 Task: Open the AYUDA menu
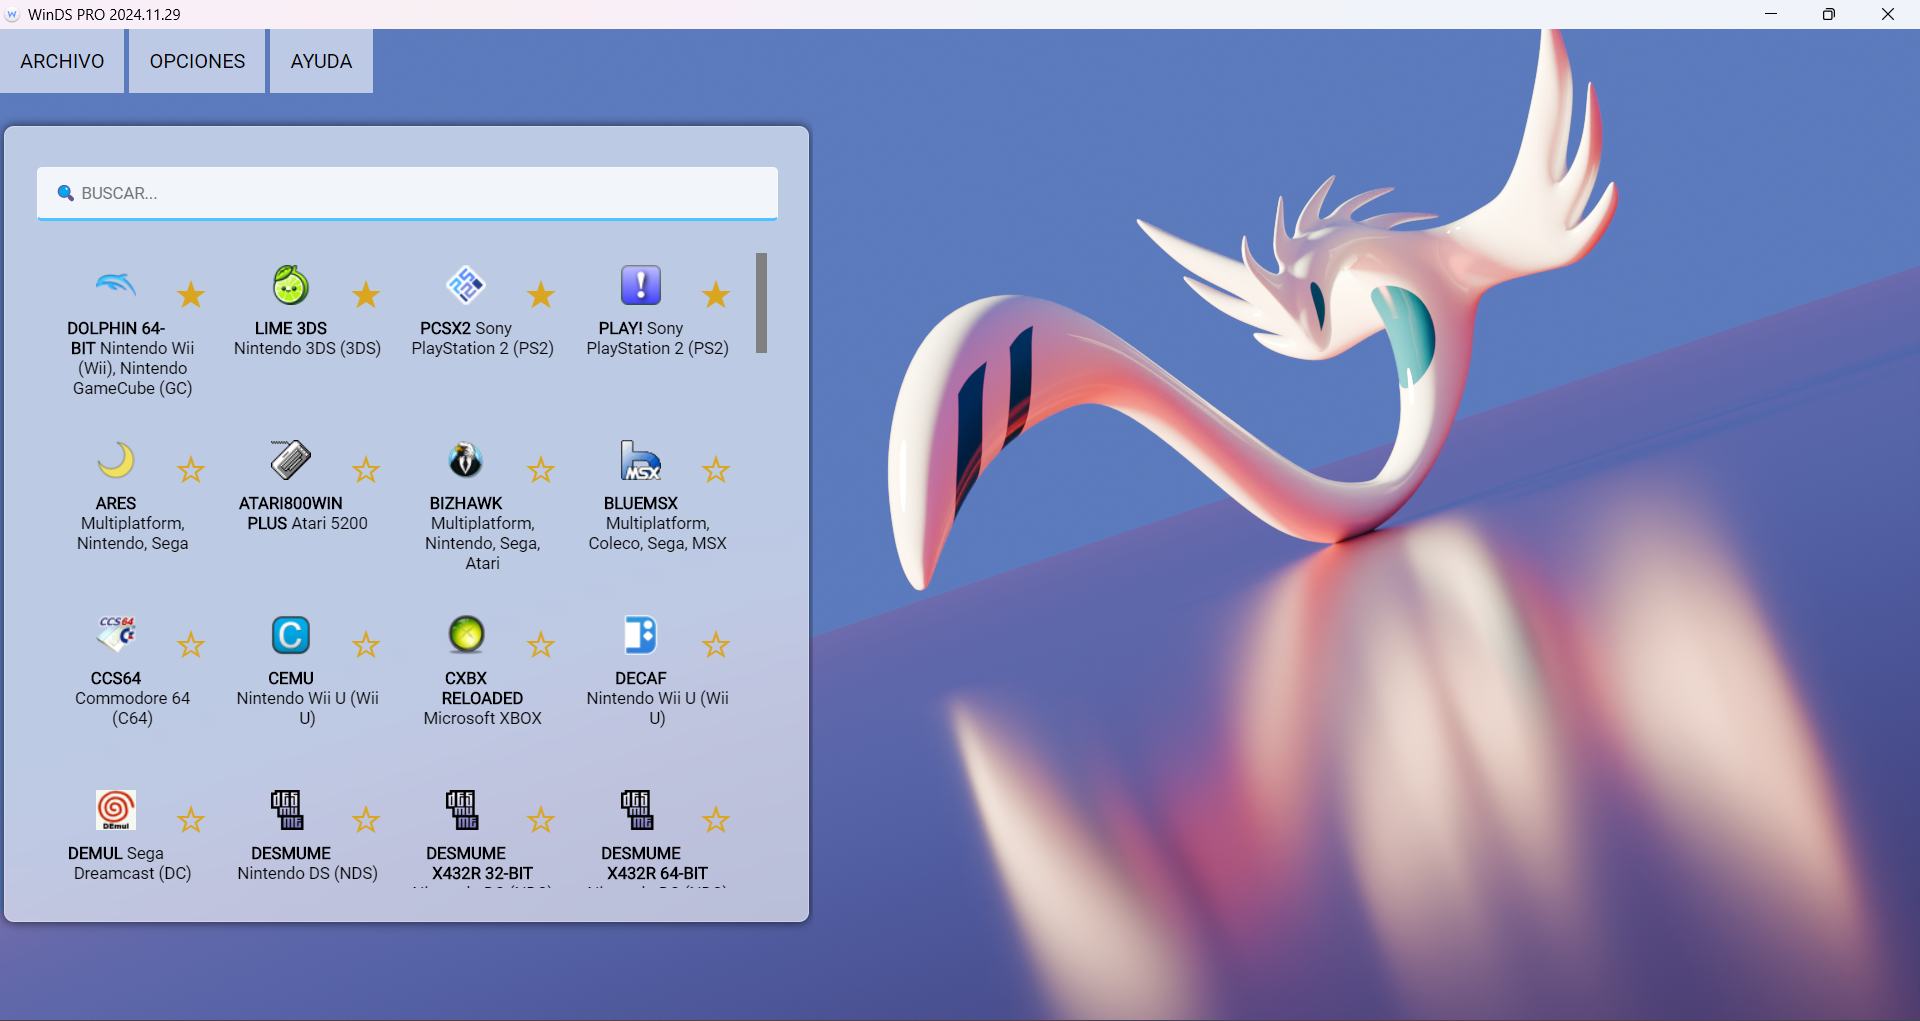click(321, 61)
